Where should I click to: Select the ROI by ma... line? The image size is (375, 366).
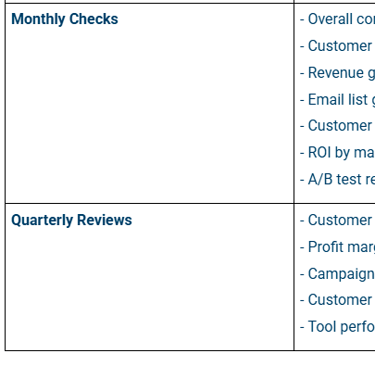point(337,153)
